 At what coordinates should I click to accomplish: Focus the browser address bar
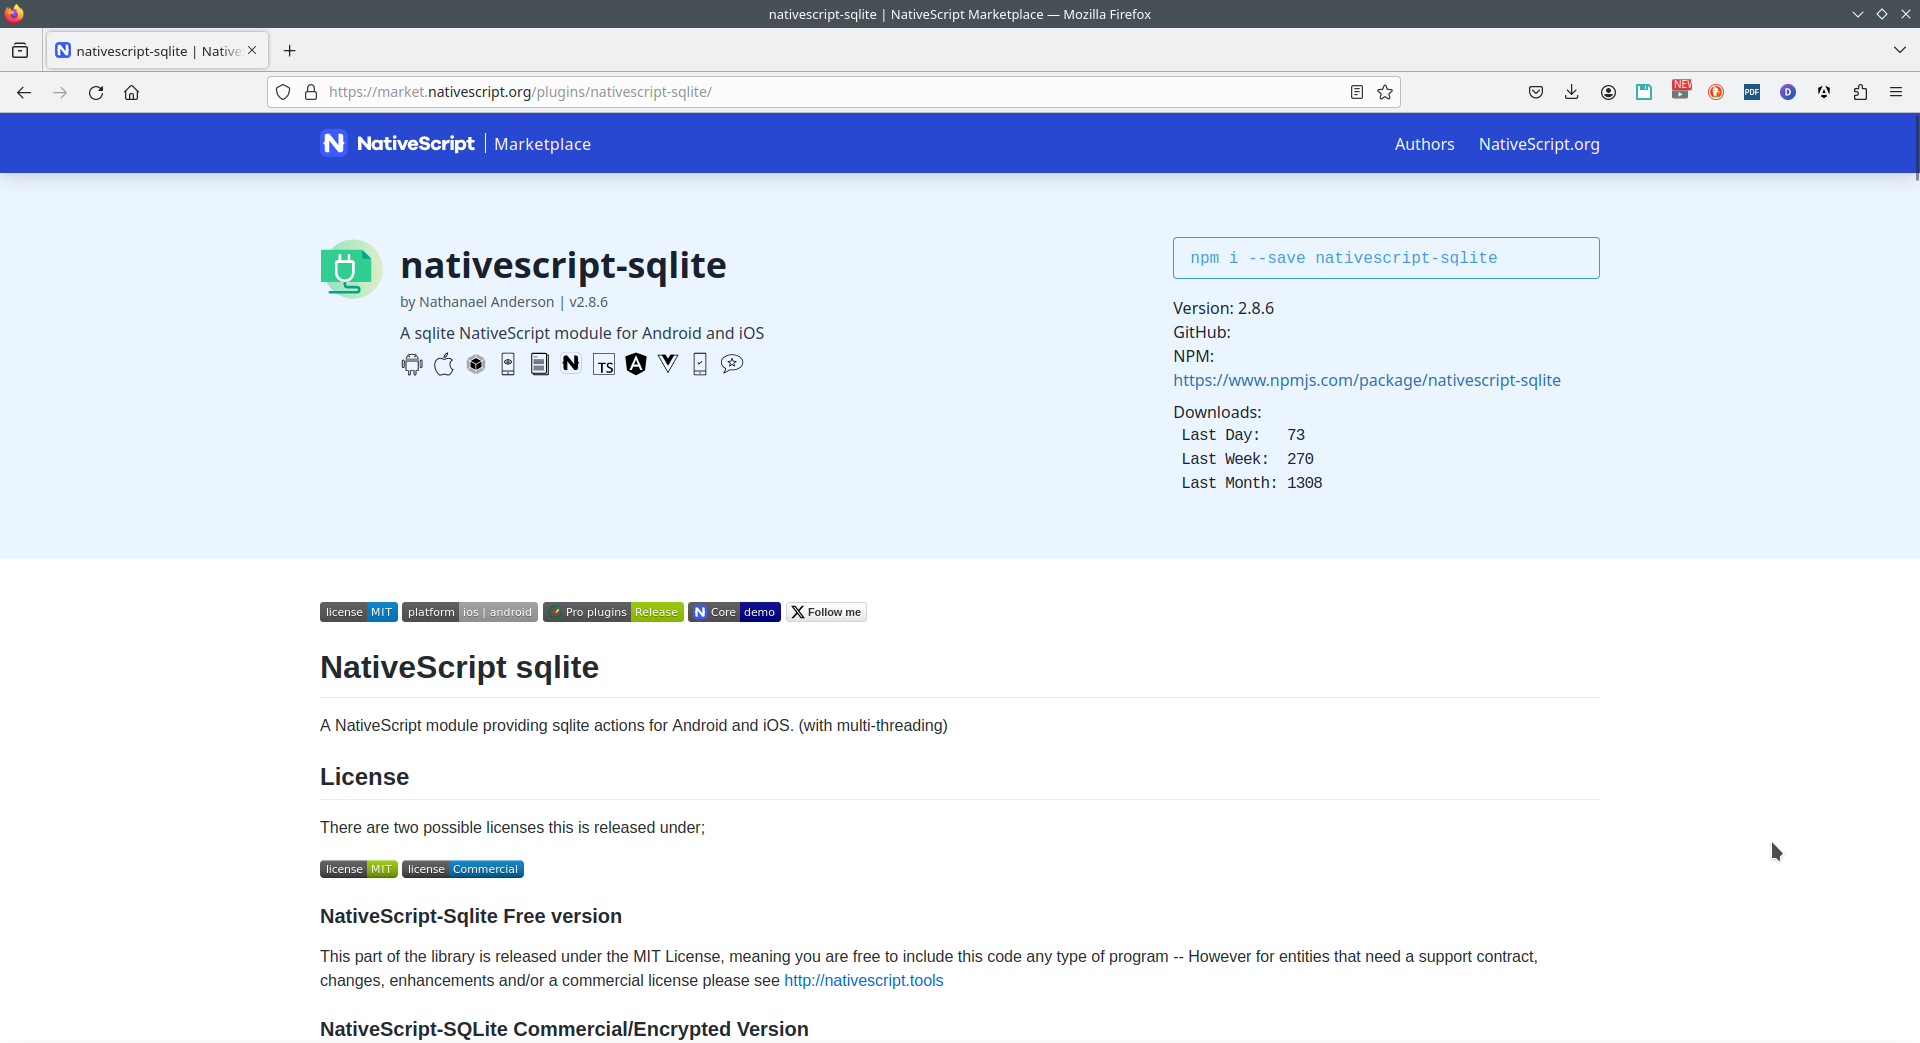point(833,92)
